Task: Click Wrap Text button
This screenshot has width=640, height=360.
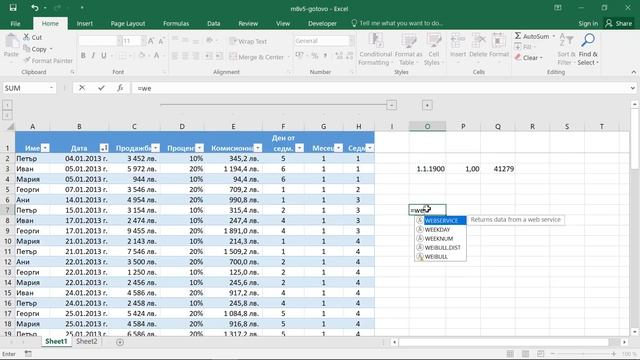Action: [x=248, y=41]
